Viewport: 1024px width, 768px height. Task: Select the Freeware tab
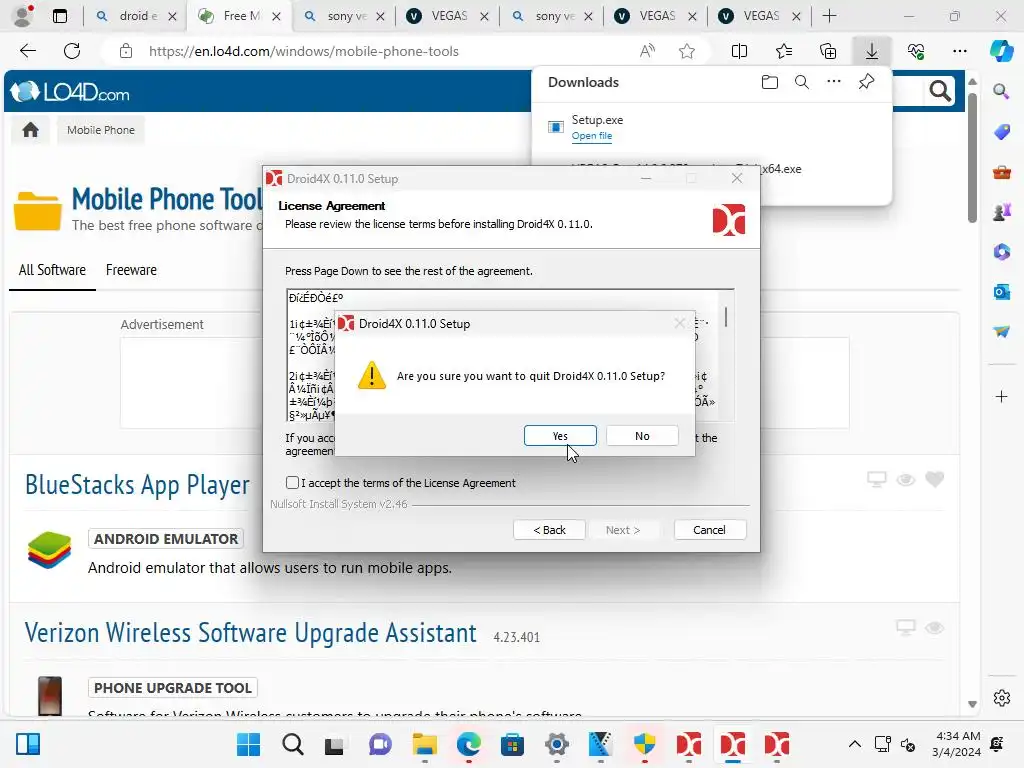click(131, 270)
